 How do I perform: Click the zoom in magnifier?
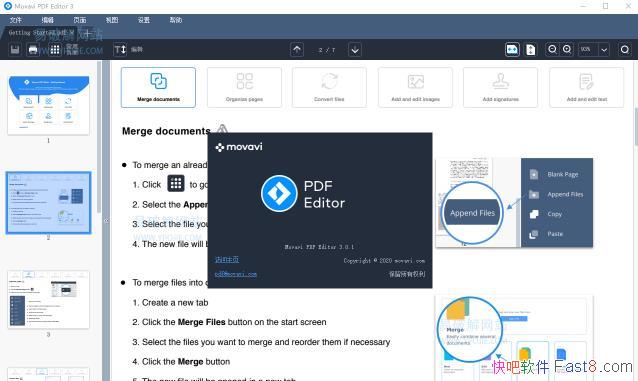tap(567, 49)
